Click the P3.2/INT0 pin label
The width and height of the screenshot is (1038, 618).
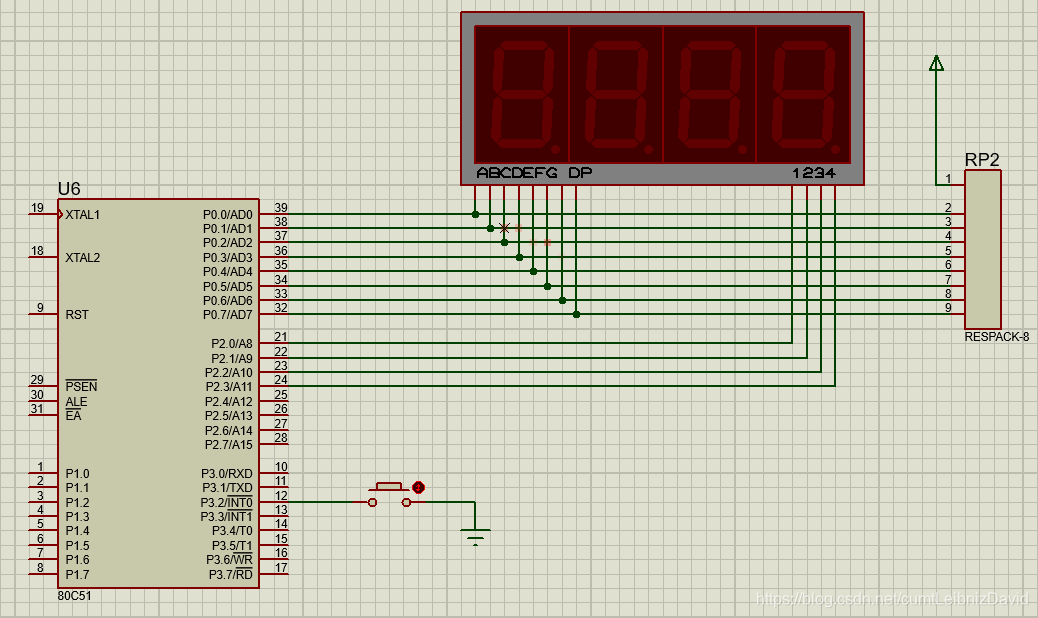pyautogui.click(x=226, y=502)
